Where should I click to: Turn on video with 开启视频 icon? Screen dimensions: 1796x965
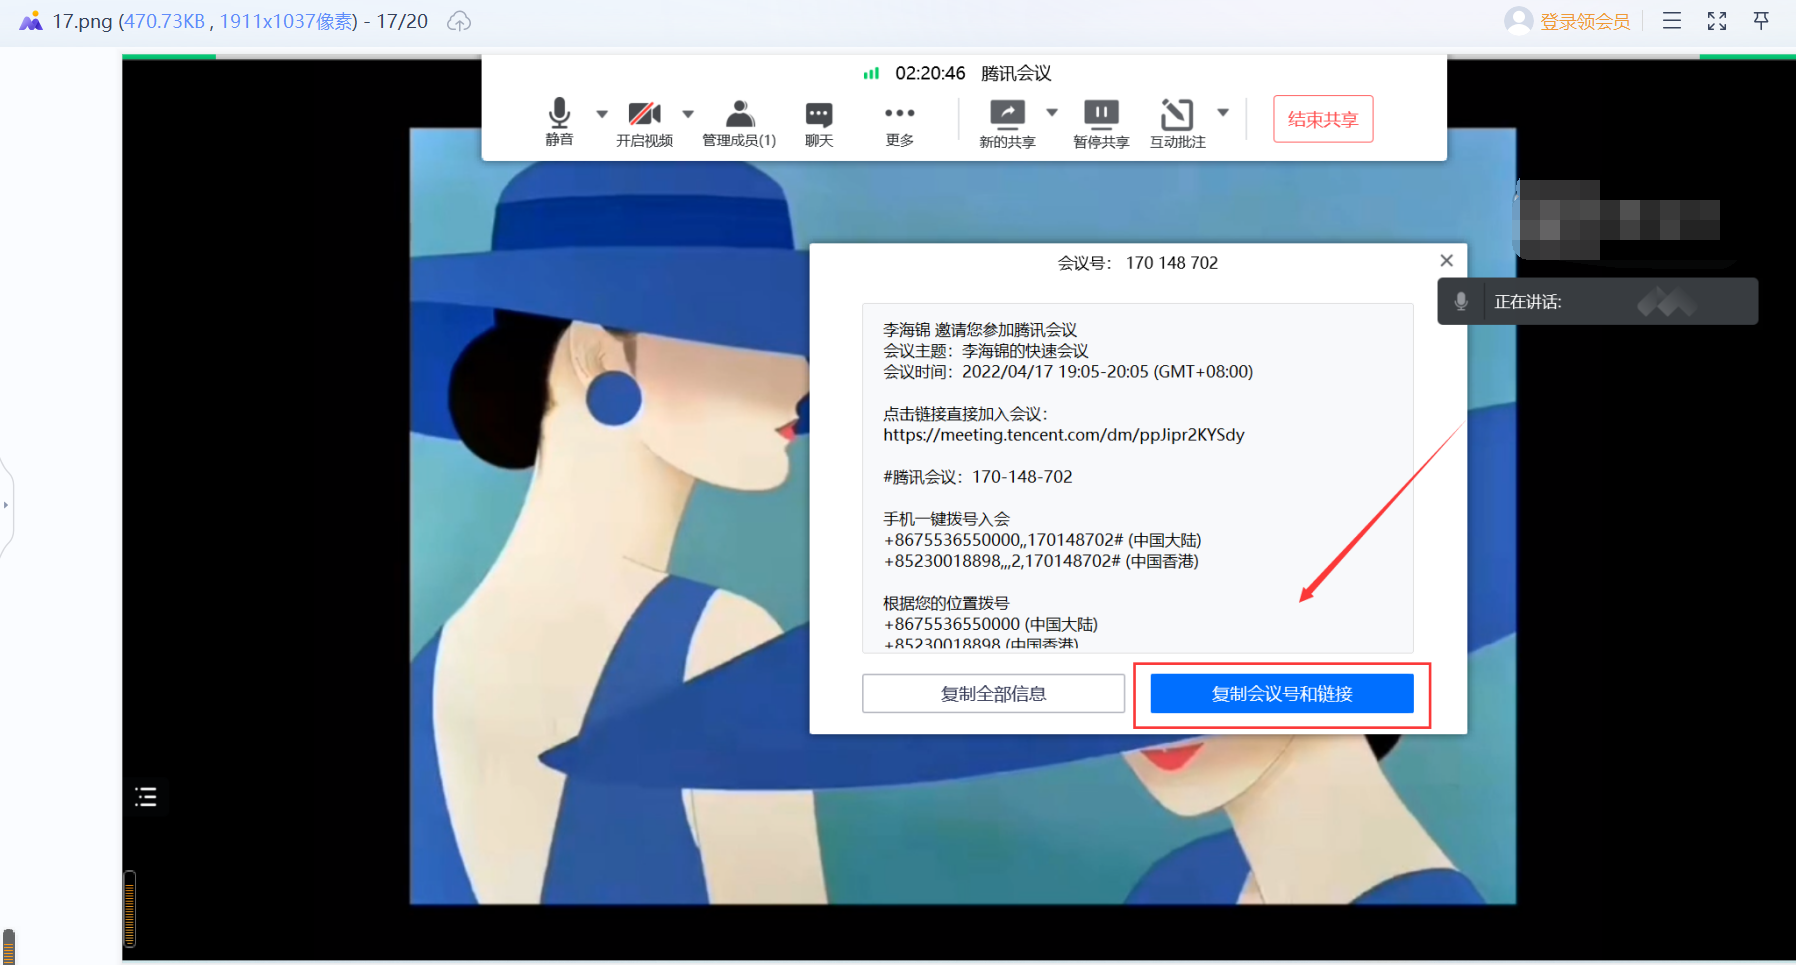(644, 123)
